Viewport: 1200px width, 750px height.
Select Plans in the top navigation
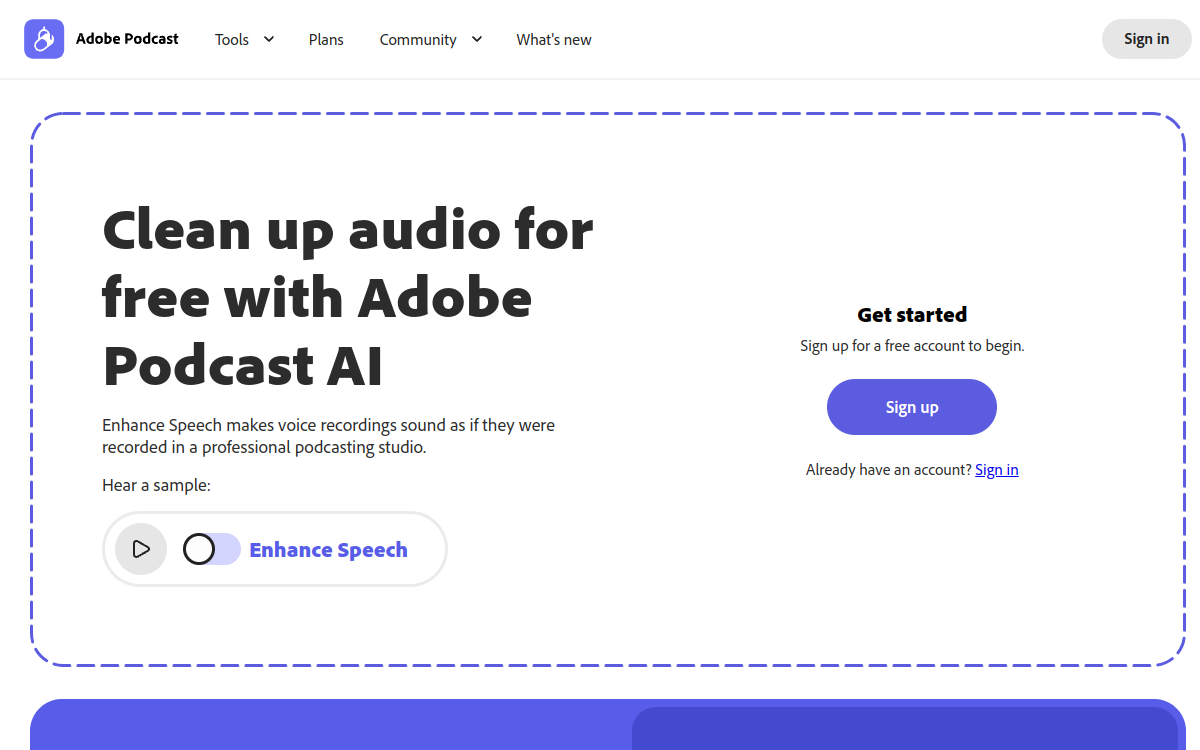pos(326,39)
